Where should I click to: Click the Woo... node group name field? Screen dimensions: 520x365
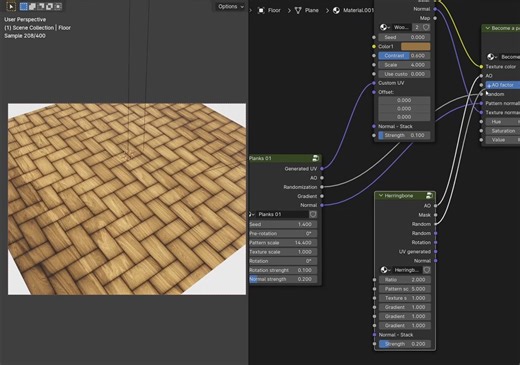click(401, 27)
